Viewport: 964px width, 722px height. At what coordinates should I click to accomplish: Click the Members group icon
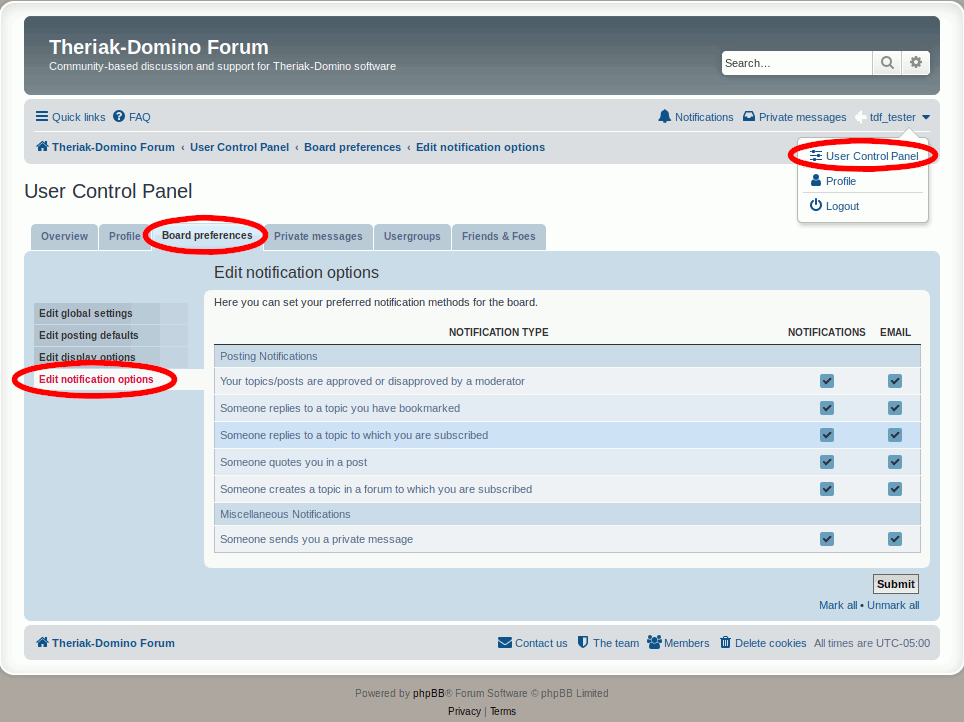click(x=654, y=643)
